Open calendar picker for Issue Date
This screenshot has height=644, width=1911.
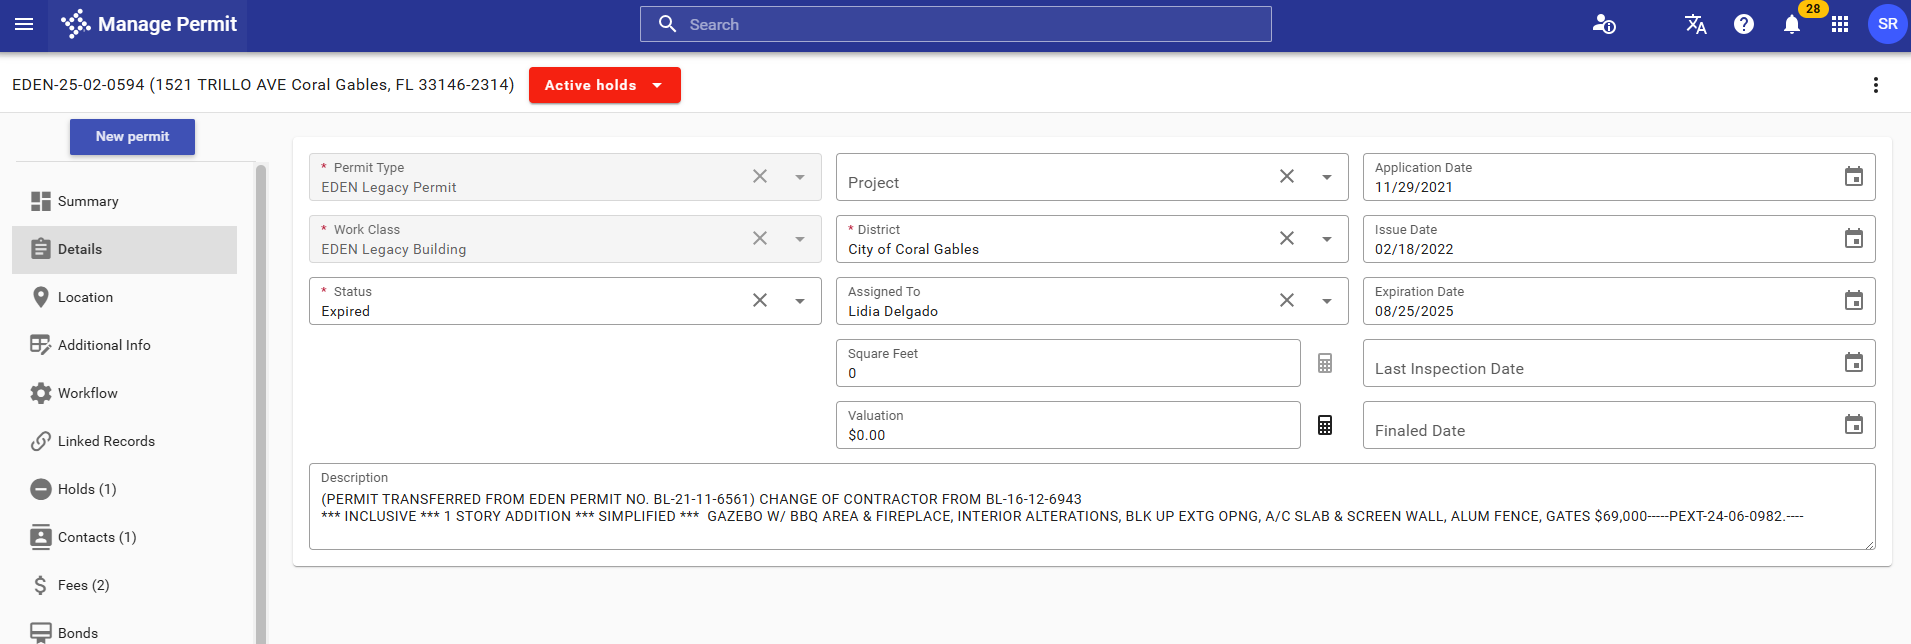[1853, 239]
